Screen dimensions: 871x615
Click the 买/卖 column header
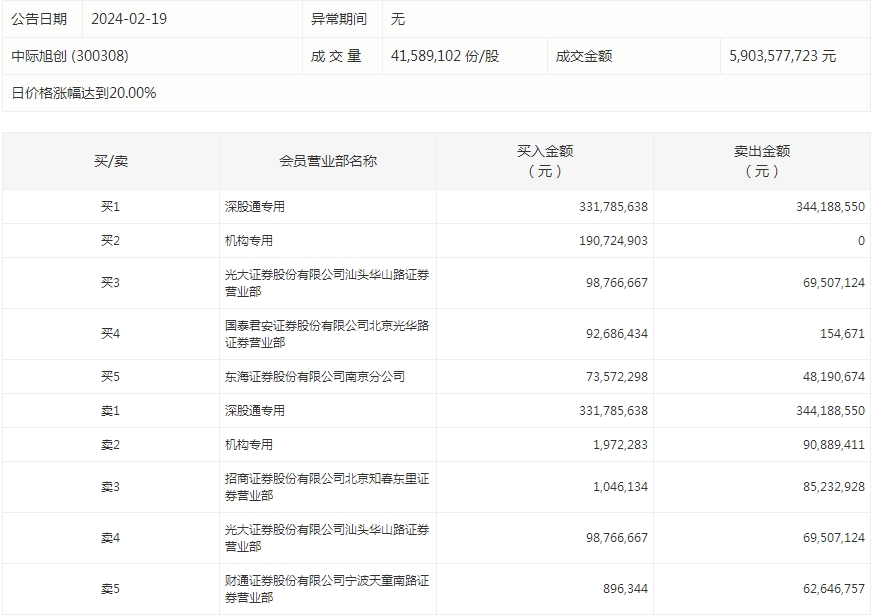[x=111, y=161]
